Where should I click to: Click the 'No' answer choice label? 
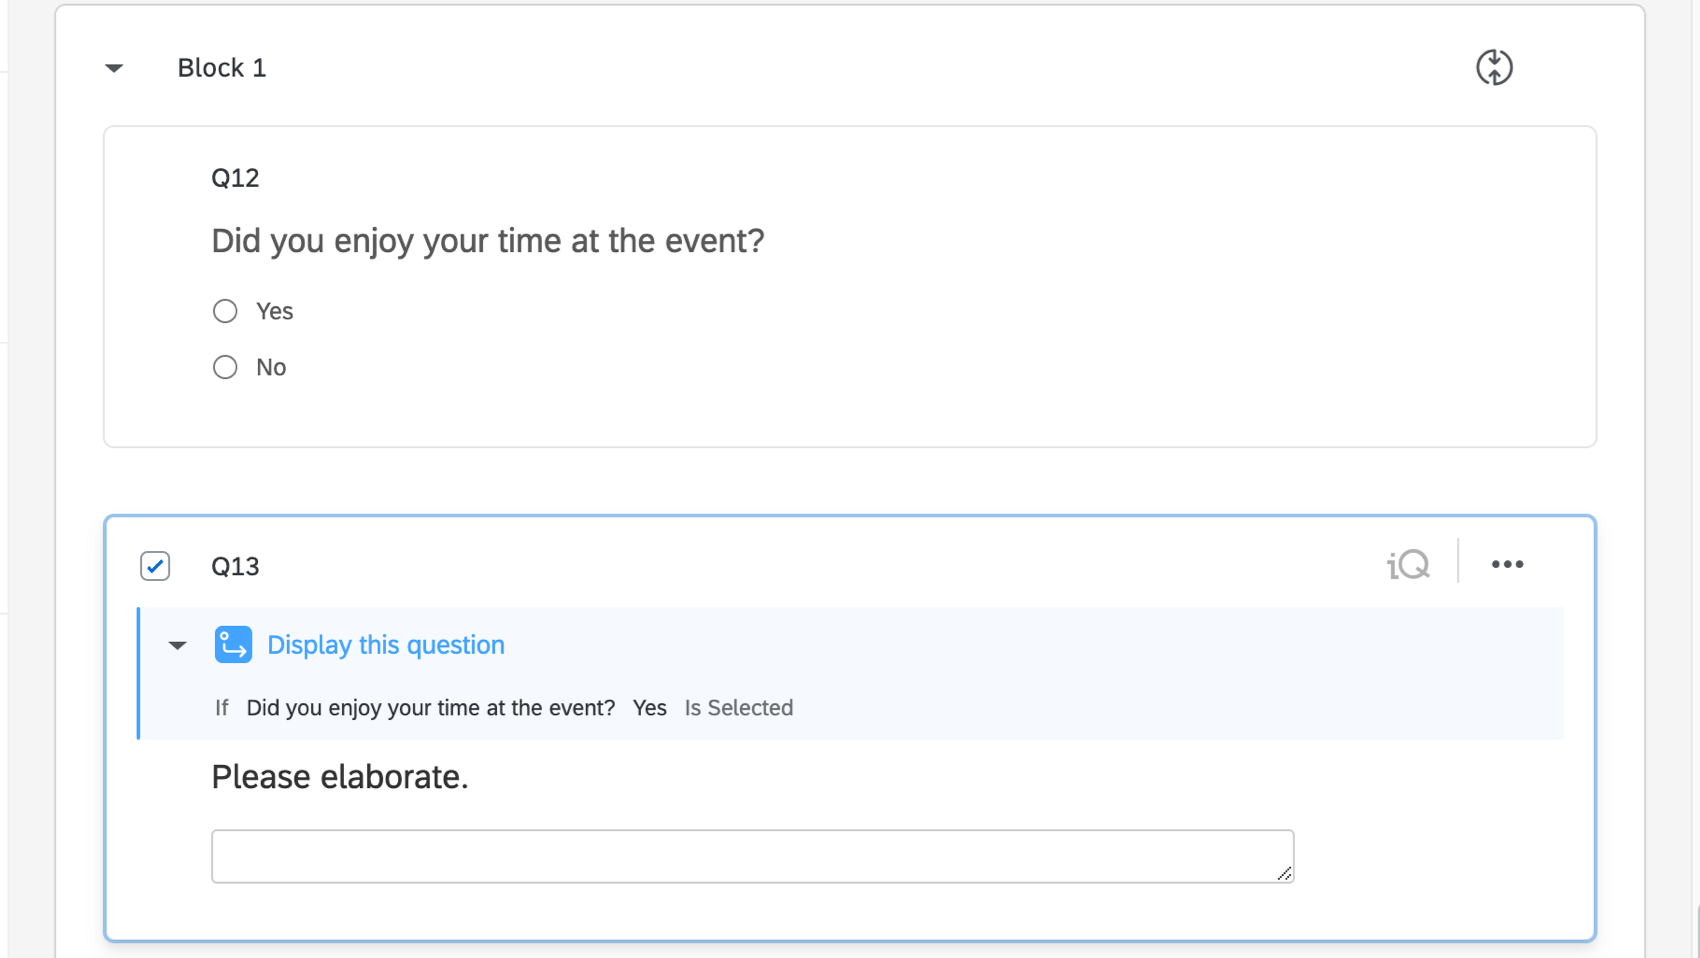click(x=271, y=367)
